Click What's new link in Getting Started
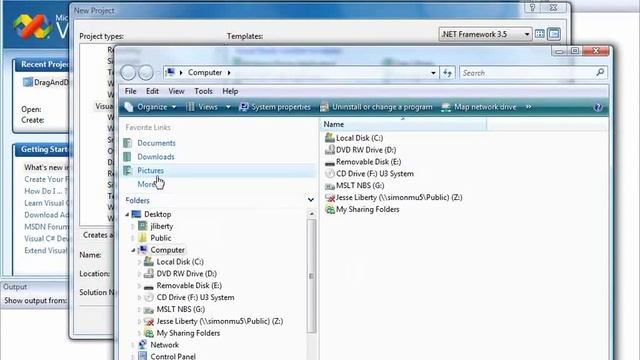Screen dimensions: 640x360 pyautogui.click(x=46, y=167)
